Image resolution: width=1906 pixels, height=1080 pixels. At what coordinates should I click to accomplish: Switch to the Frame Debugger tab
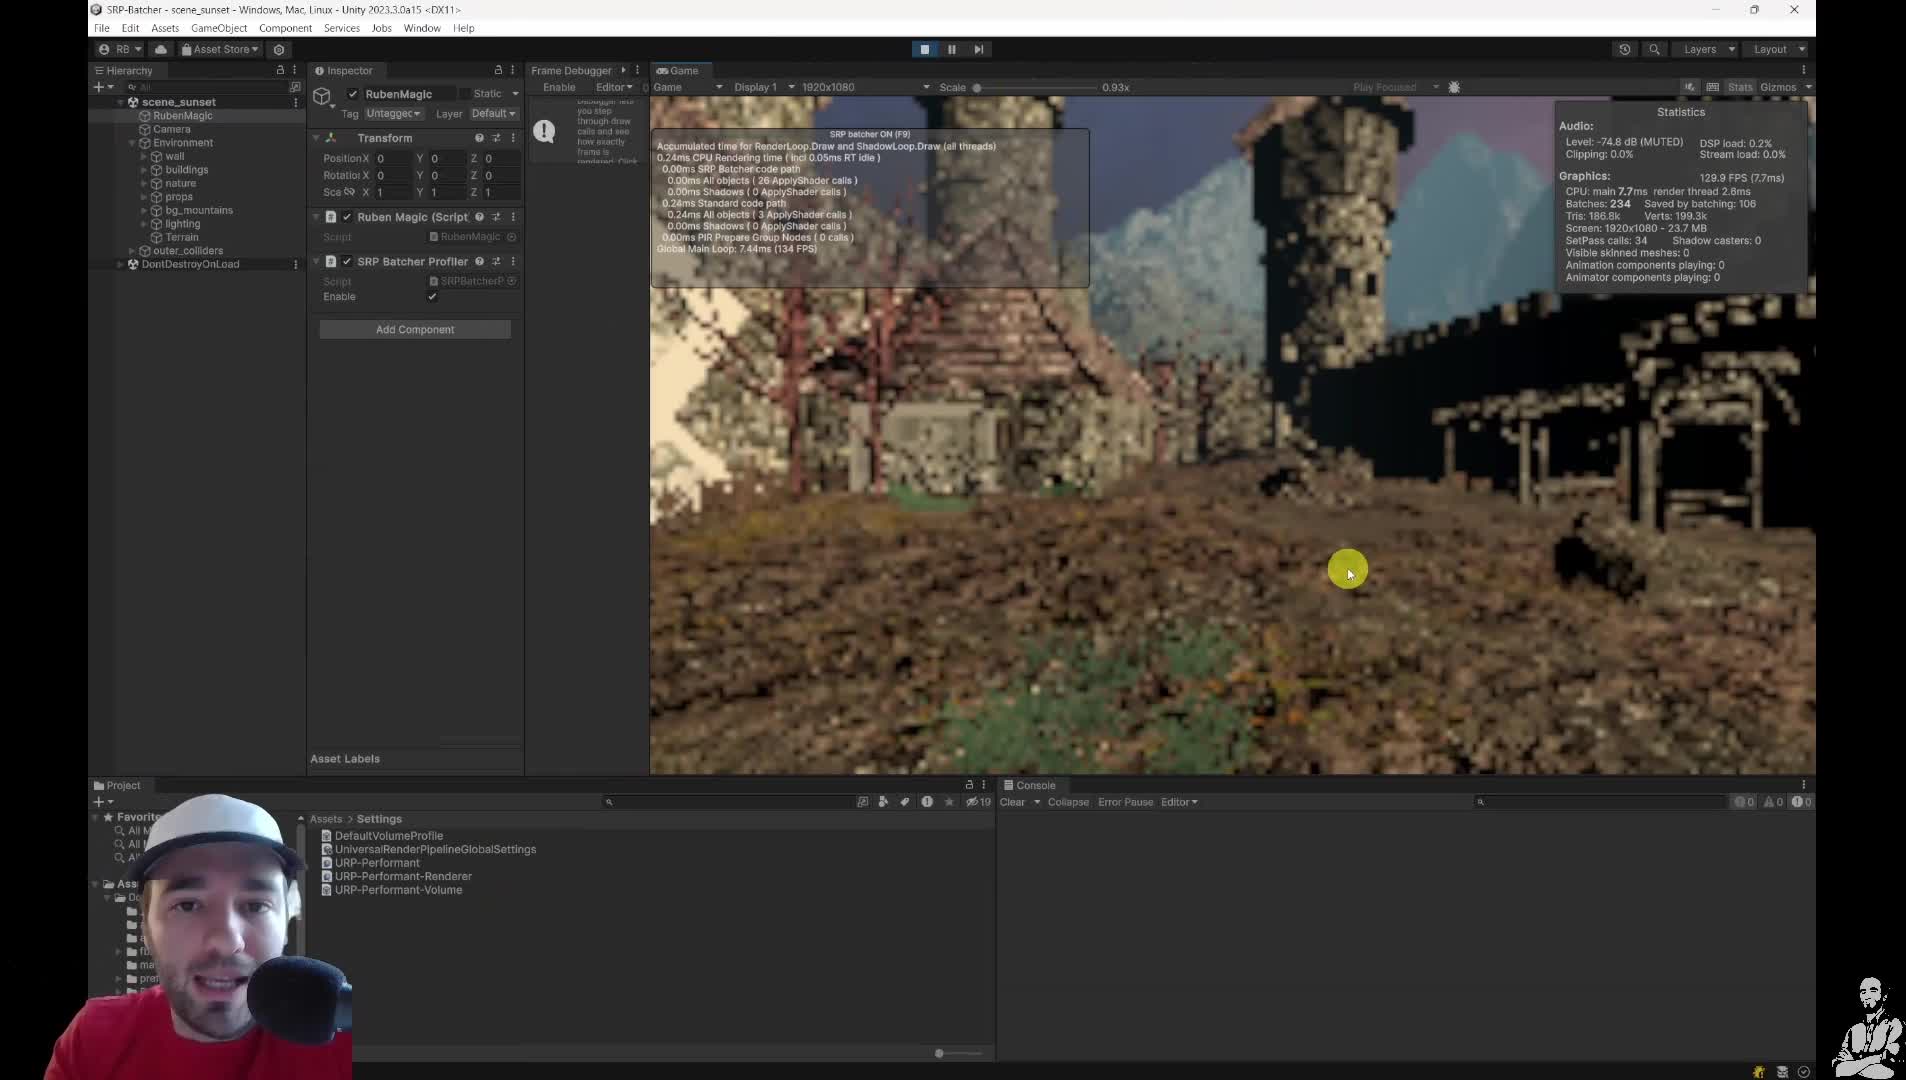point(571,70)
